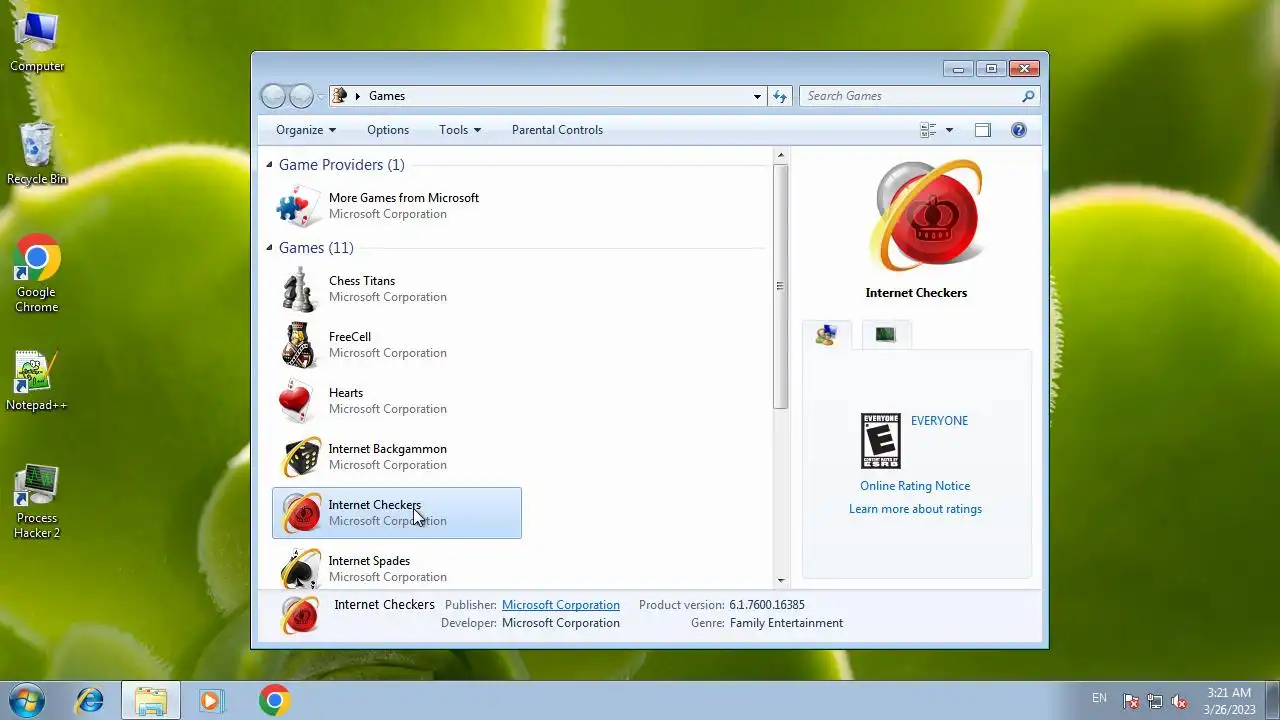
Task: Click the Chrome taskbar icon
Action: pyautogui.click(x=275, y=701)
